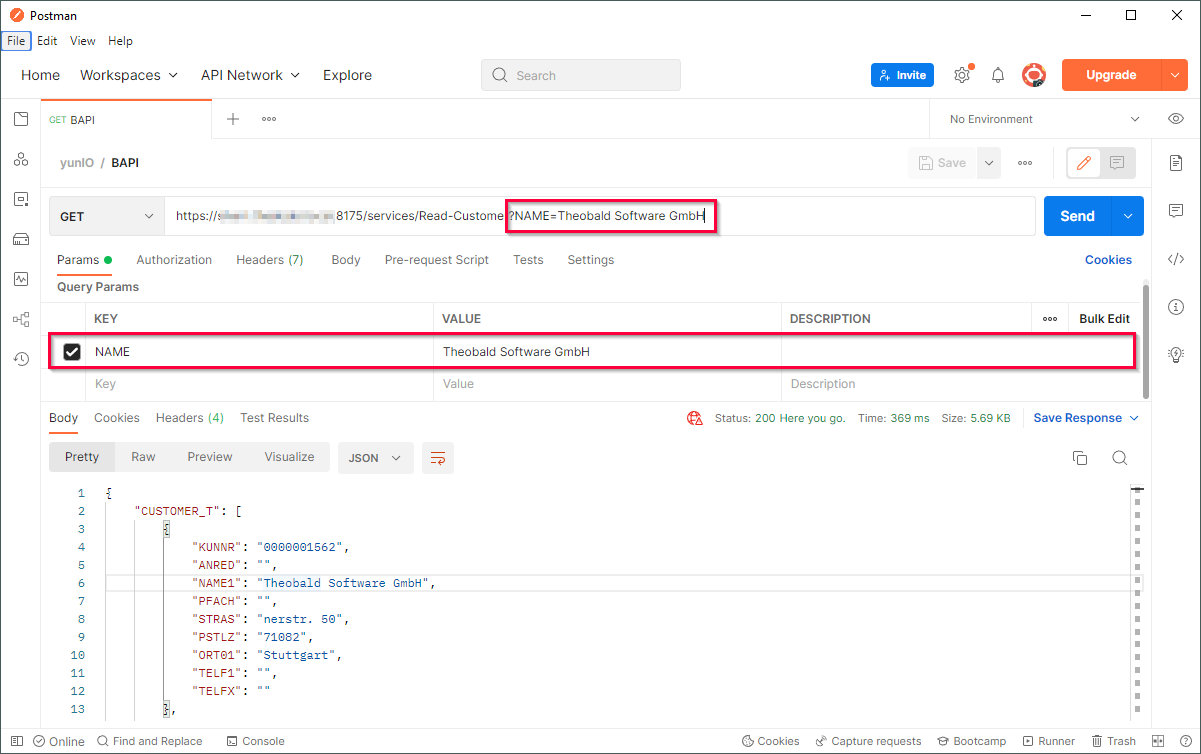
Task: Open Explore in top navigation
Action: coord(347,75)
